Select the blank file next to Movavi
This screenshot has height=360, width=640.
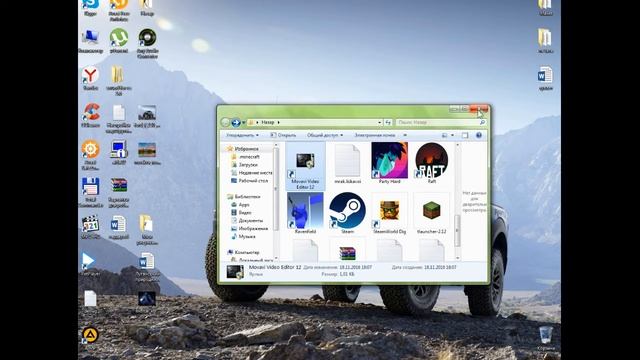tap(347, 163)
